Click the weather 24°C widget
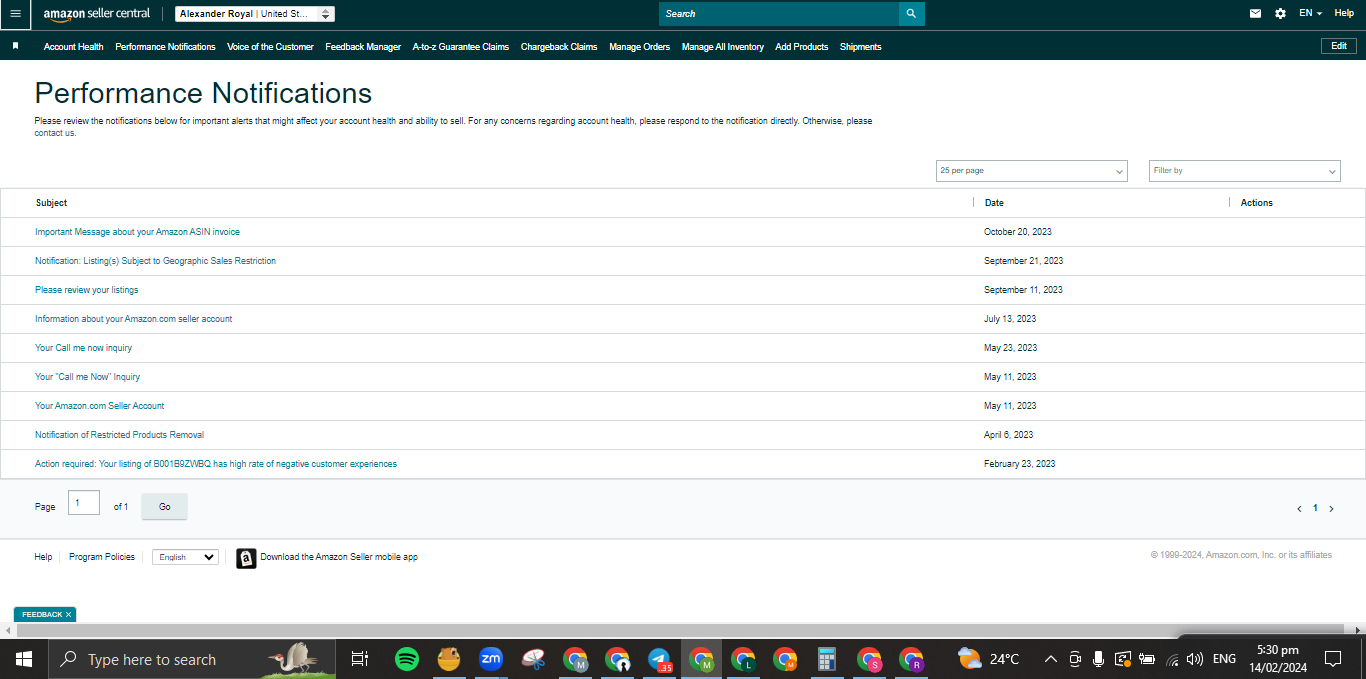 tap(989, 659)
